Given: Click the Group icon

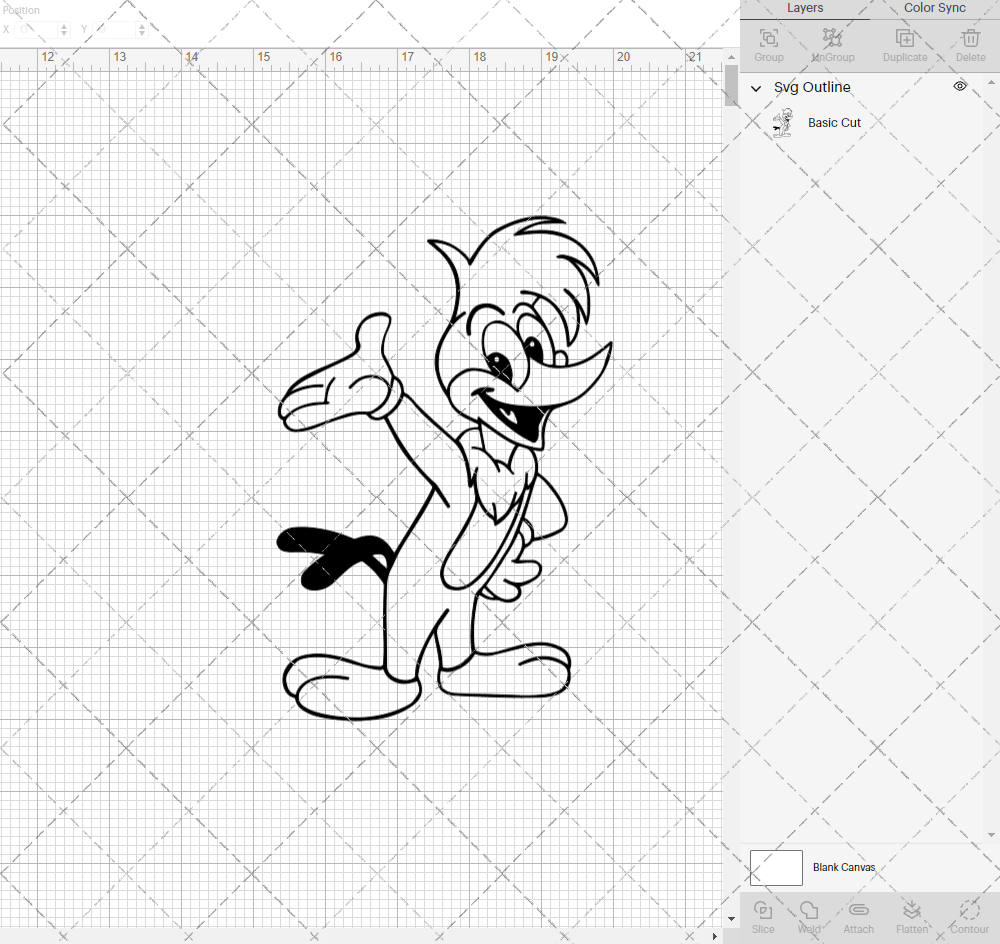Looking at the screenshot, I should point(768,38).
